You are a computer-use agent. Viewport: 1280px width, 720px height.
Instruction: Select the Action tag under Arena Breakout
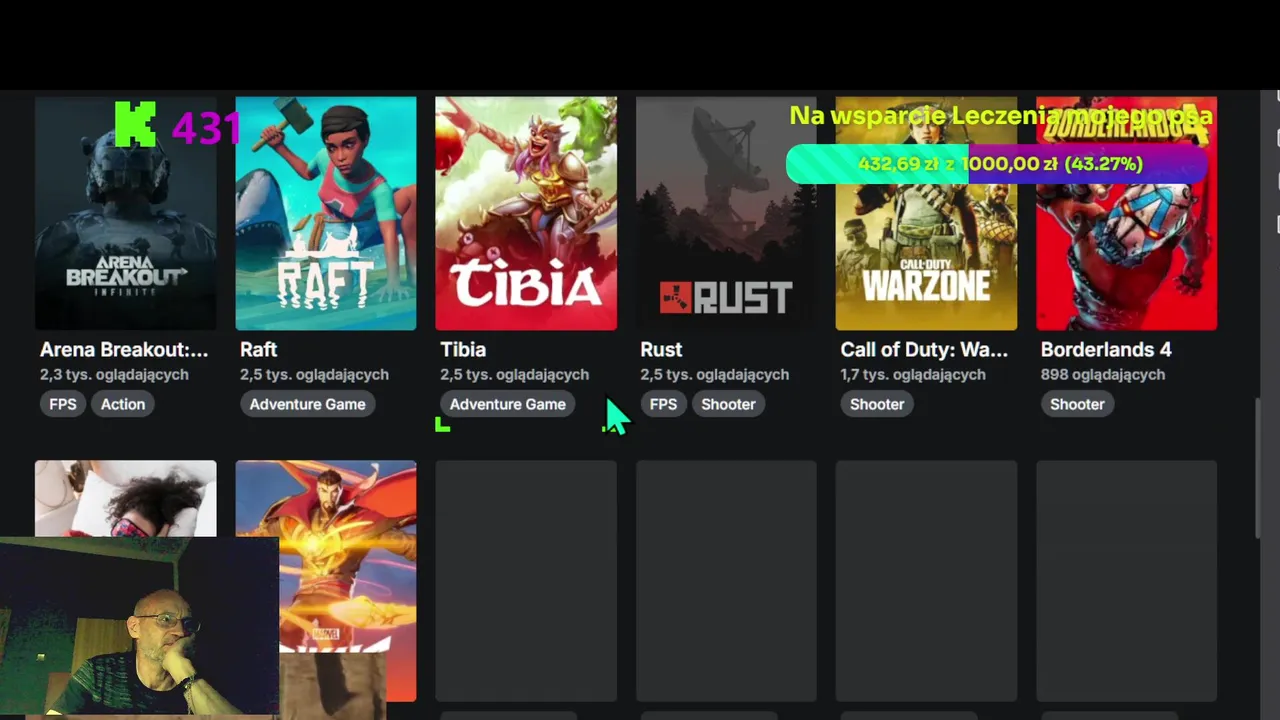pyautogui.click(x=123, y=404)
